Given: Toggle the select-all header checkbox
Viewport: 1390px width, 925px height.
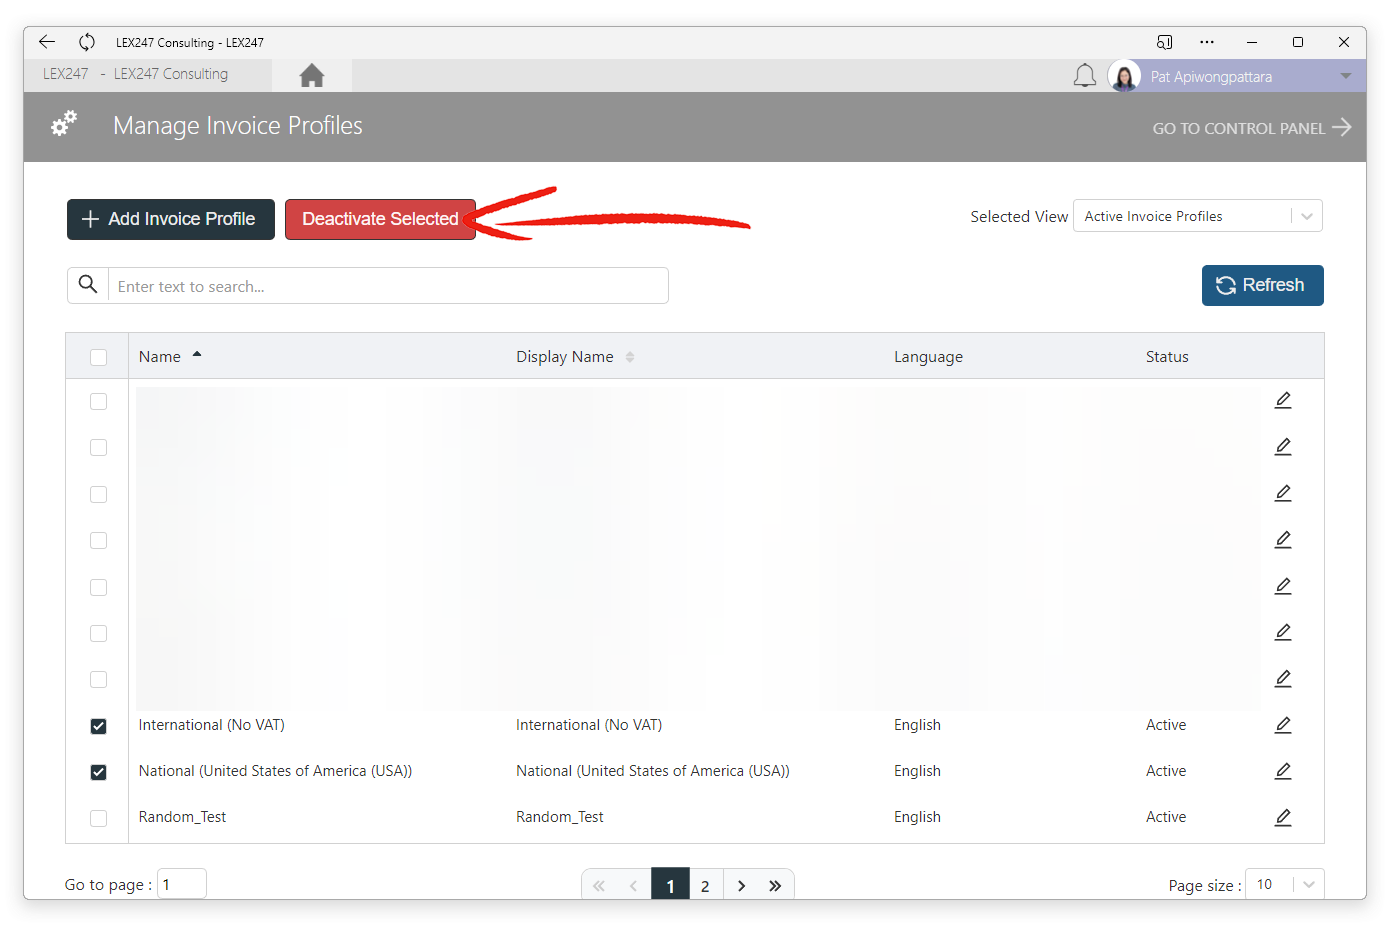Looking at the screenshot, I should pos(98,357).
